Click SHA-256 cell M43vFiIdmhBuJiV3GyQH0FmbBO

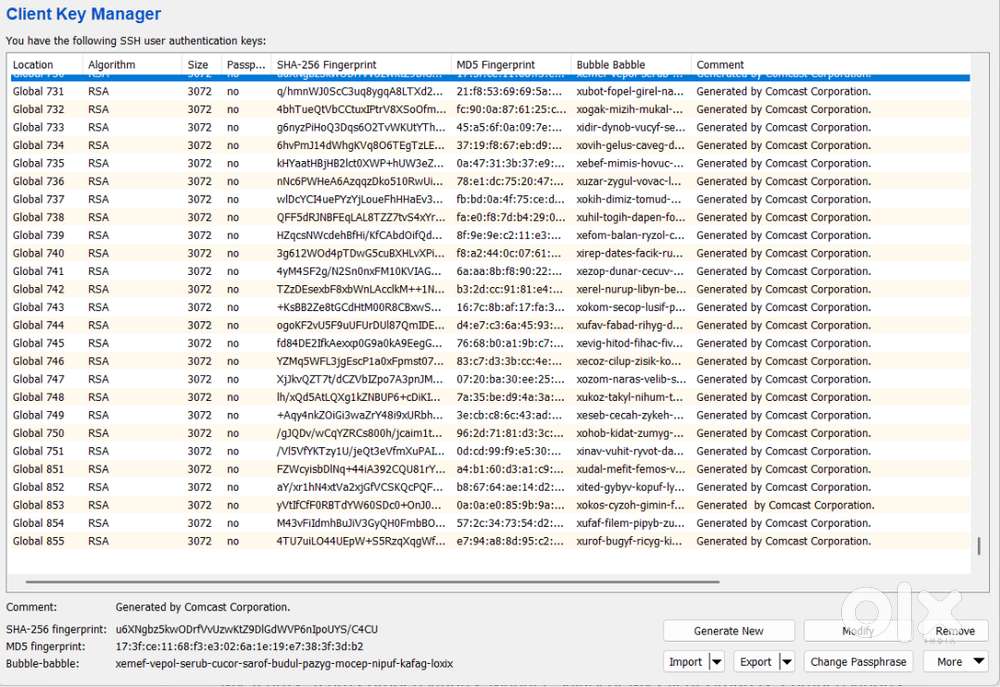click(x=360, y=523)
